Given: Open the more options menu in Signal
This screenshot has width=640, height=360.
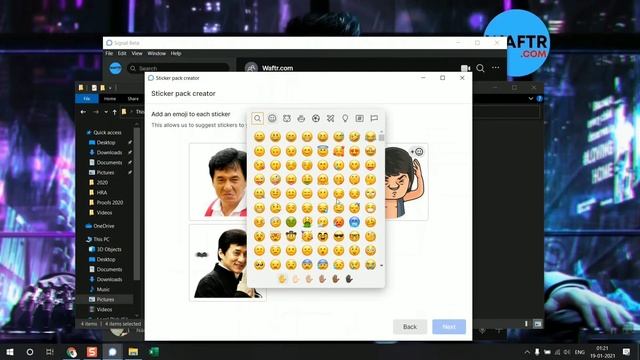Looking at the screenshot, I should pyautogui.click(x=496, y=68).
